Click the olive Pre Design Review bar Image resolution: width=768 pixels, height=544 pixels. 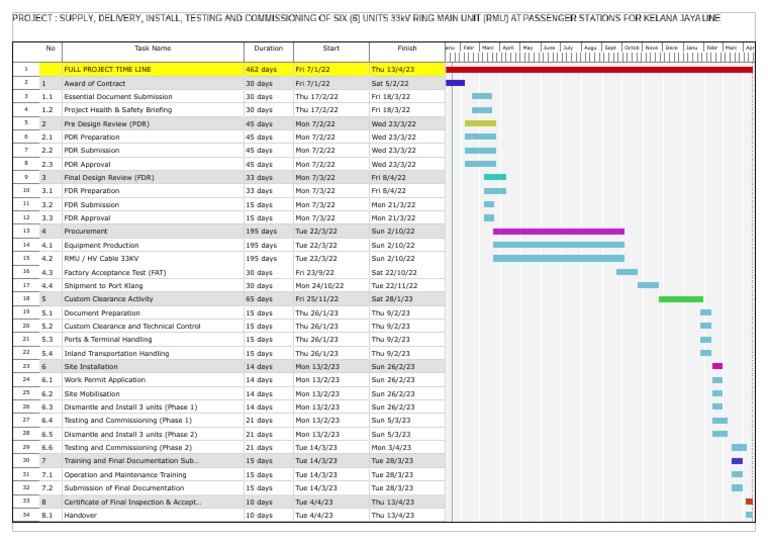(x=480, y=123)
